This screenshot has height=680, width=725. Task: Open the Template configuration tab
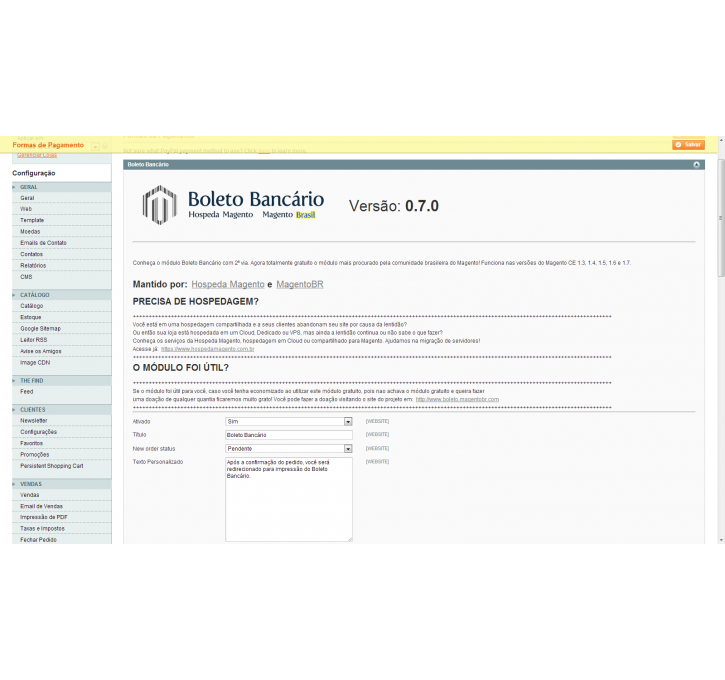(61, 221)
